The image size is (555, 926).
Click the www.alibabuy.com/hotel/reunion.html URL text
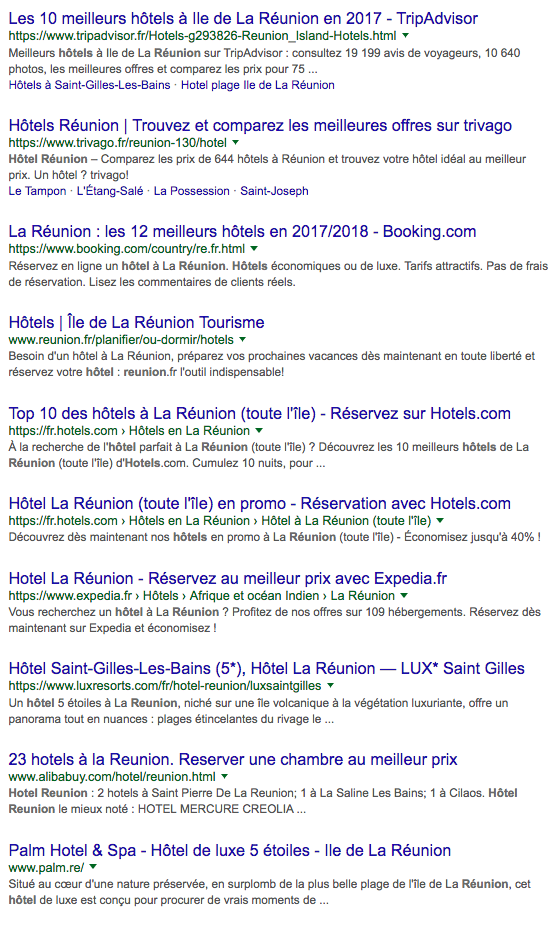[112, 777]
